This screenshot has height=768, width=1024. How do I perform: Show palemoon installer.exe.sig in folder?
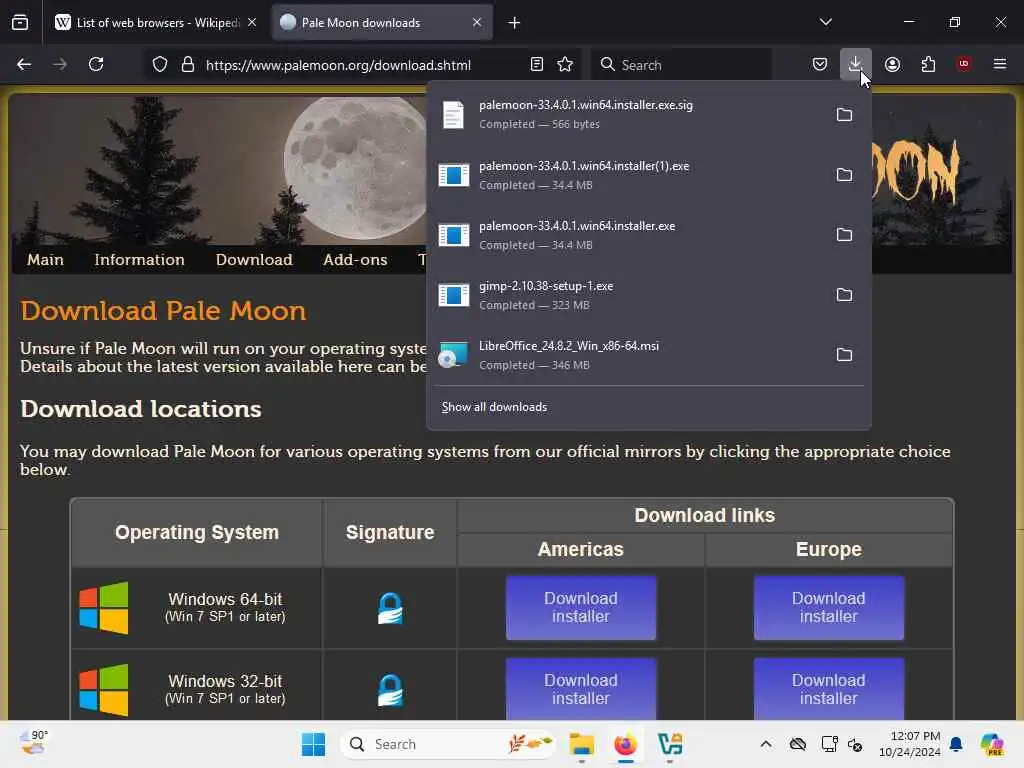(844, 115)
